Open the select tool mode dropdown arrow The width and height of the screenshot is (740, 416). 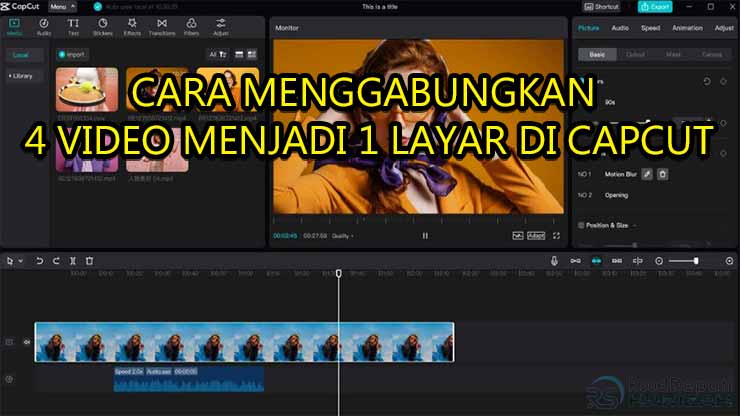(x=21, y=261)
